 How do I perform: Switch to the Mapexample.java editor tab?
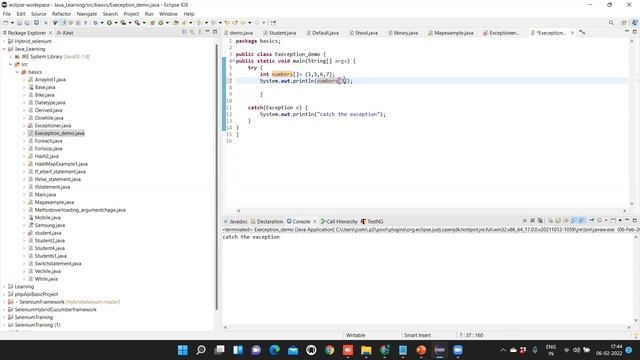click(x=451, y=33)
